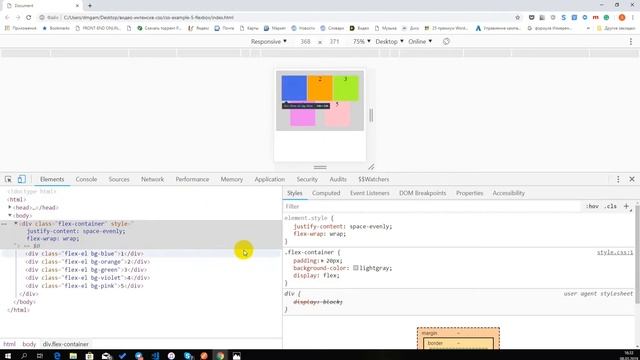This screenshot has height=360, width=640.
Task: Open the Audits tab
Action: click(338, 179)
